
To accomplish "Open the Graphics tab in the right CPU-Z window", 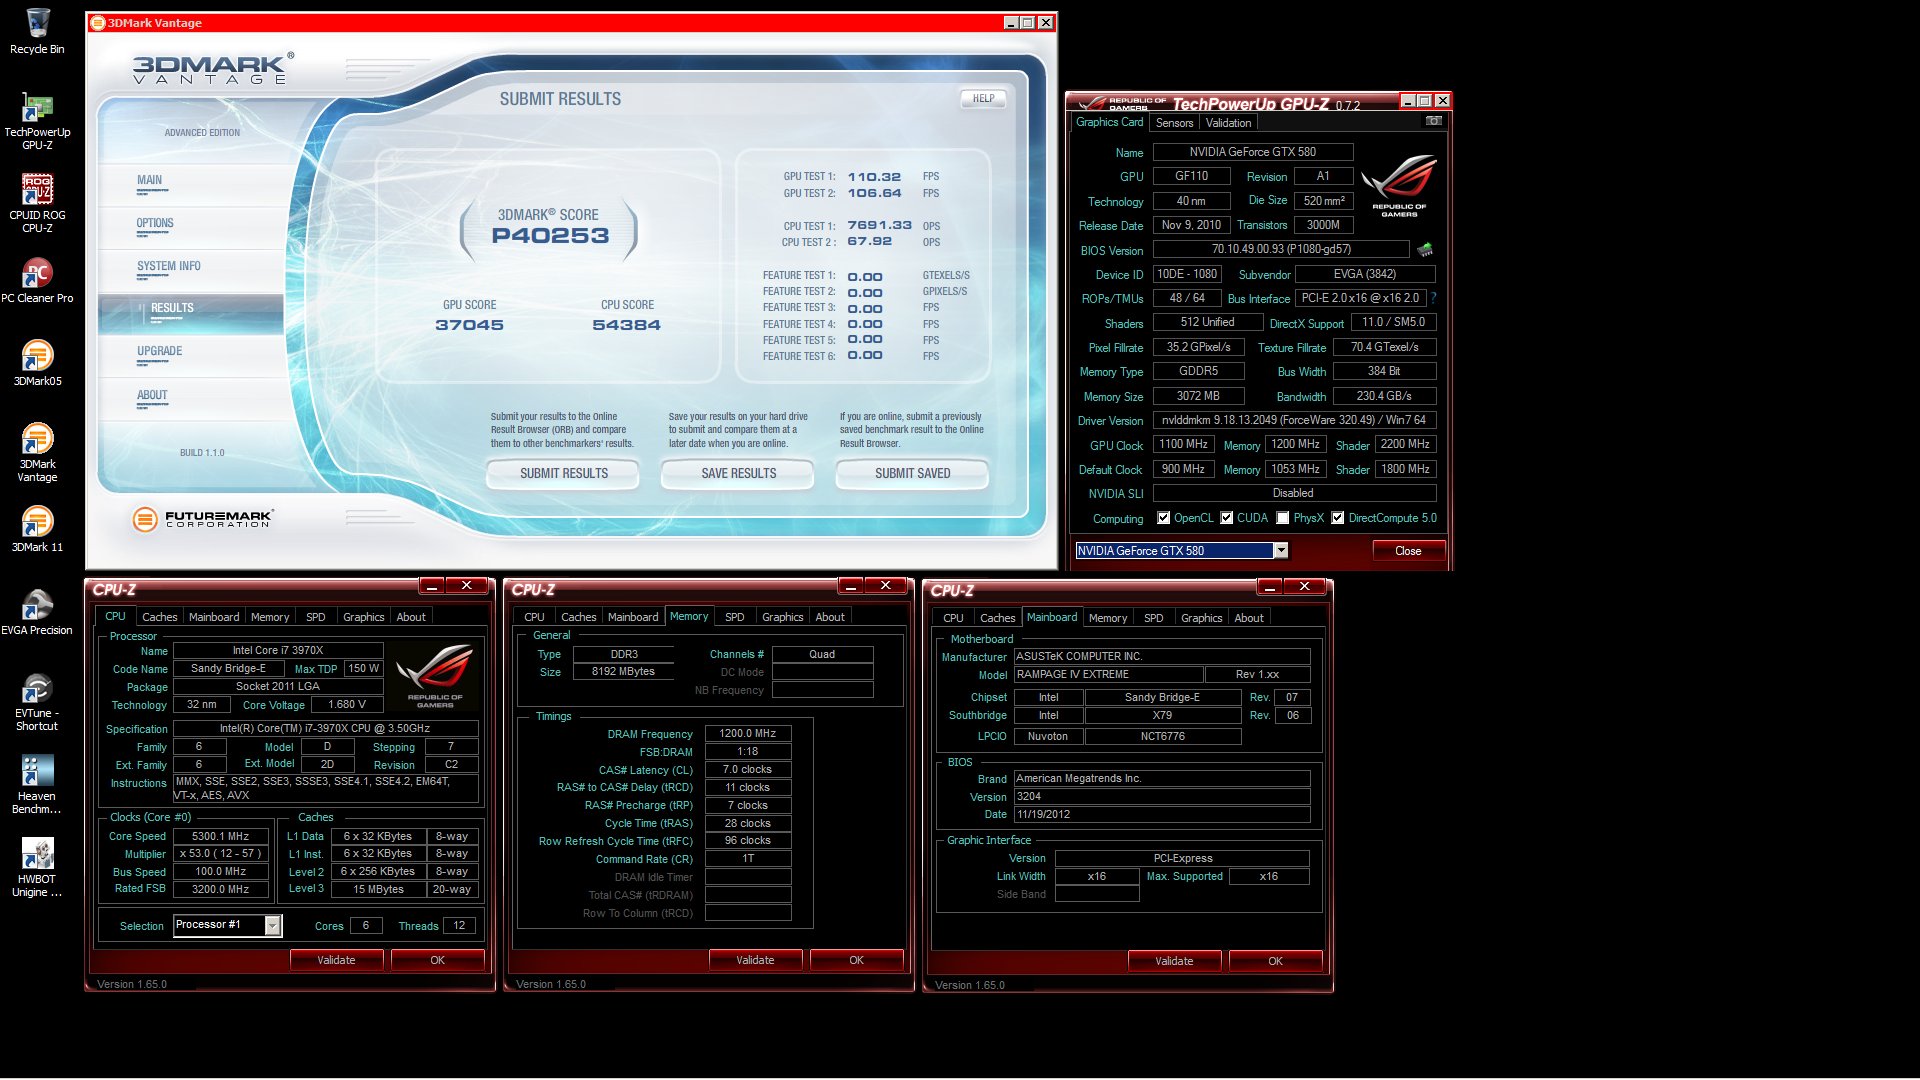I will pos(1201,618).
